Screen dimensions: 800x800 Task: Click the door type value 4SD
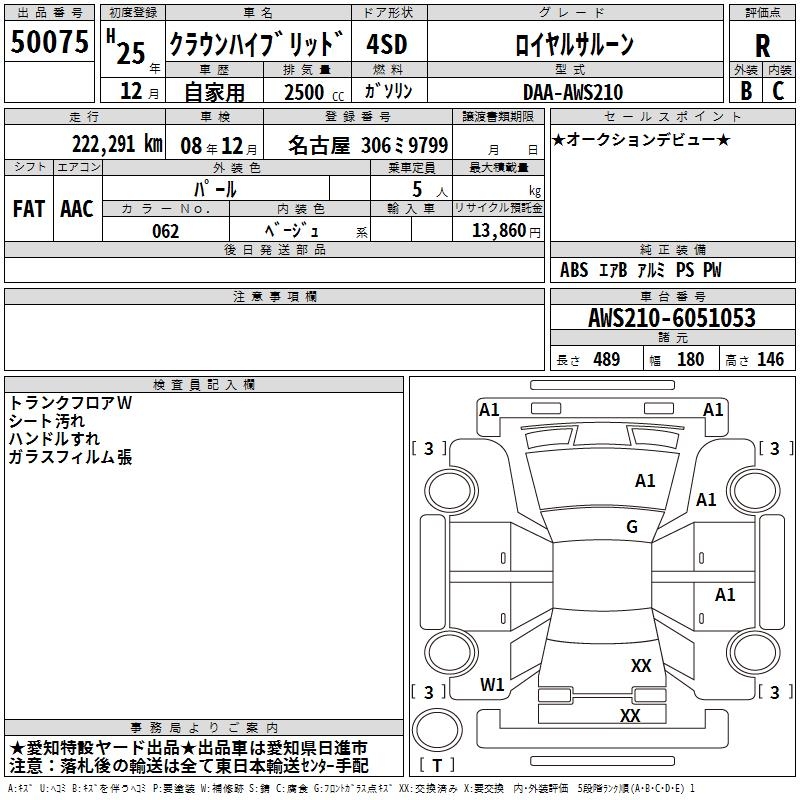(387, 44)
